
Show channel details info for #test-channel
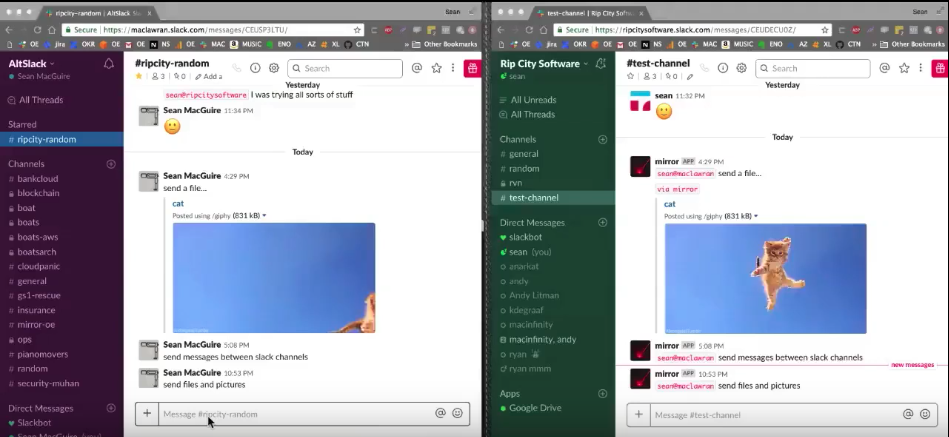(723, 68)
